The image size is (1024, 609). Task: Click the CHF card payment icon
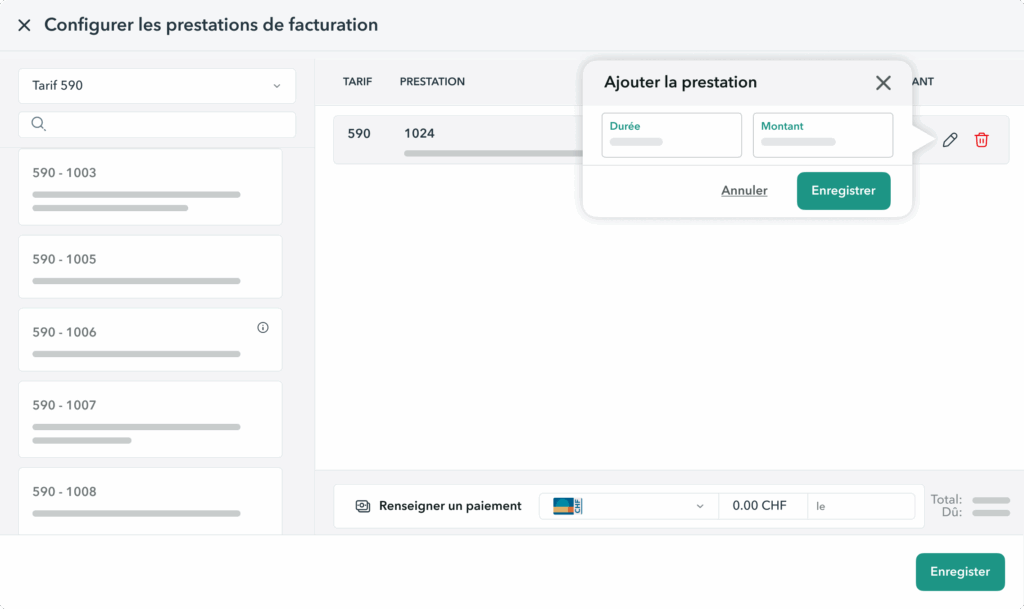tap(568, 506)
